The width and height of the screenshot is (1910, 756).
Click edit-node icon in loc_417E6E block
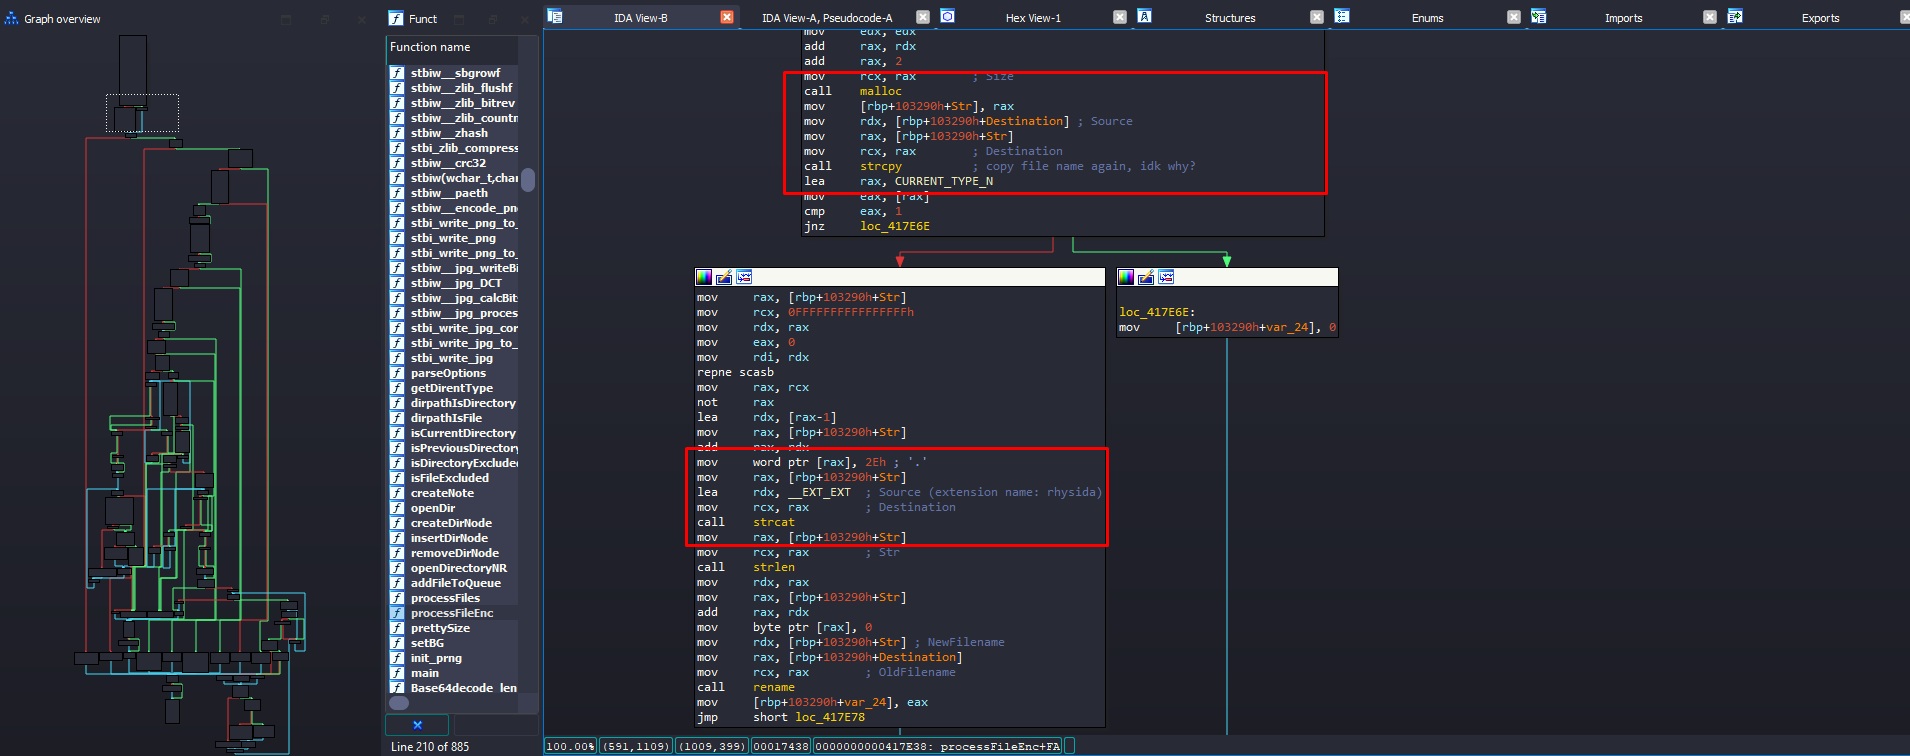[1146, 277]
